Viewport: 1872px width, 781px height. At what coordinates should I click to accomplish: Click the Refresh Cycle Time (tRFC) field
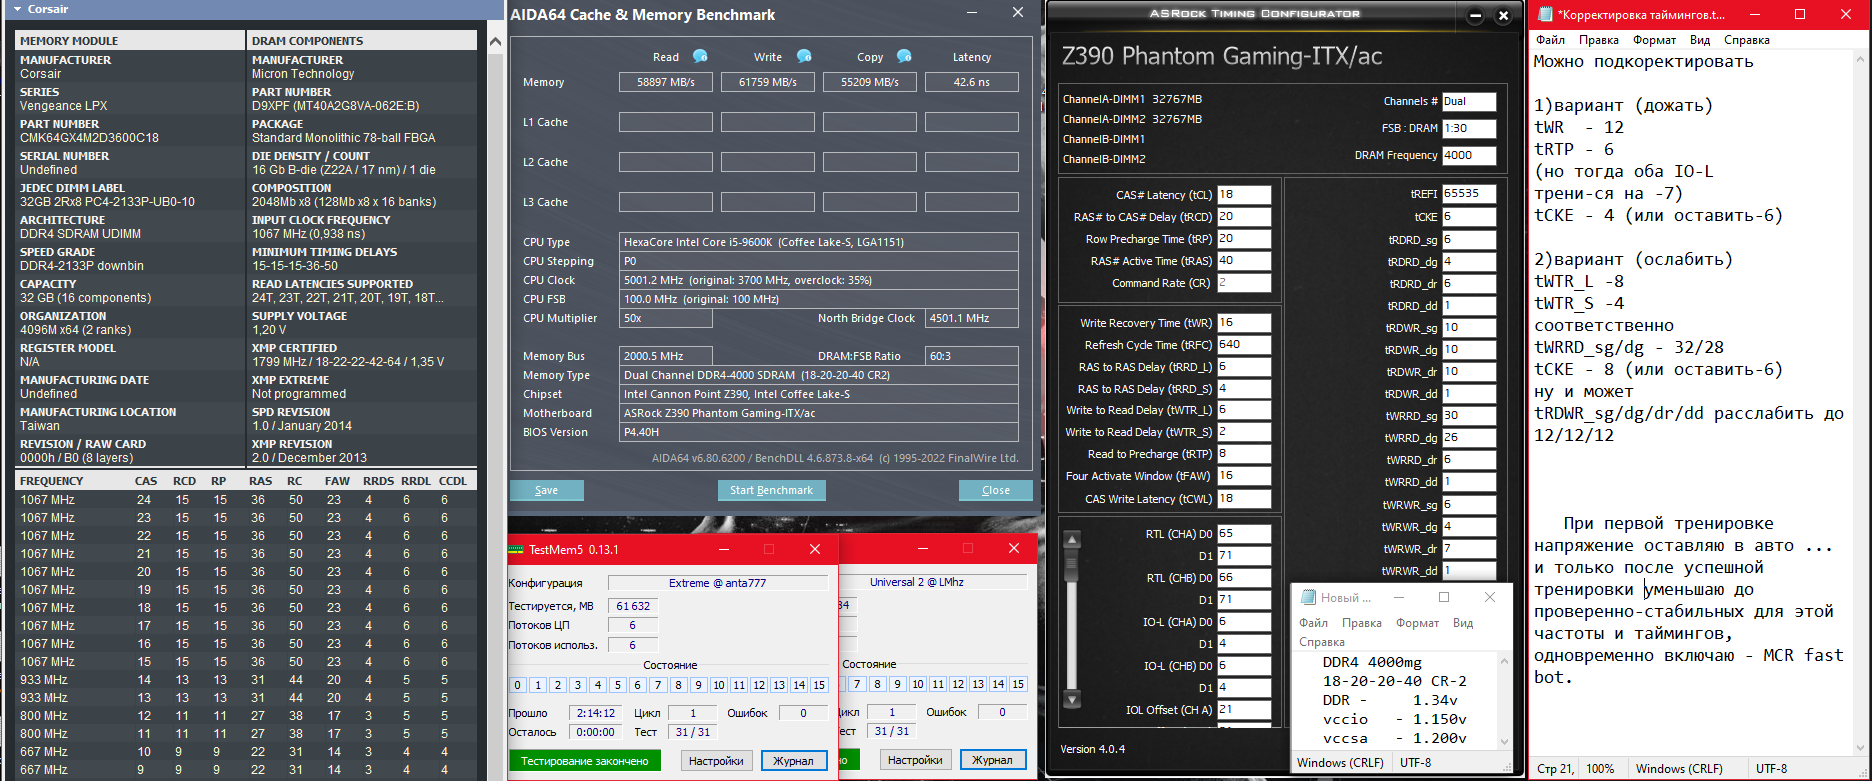pyautogui.click(x=1244, y=345)
